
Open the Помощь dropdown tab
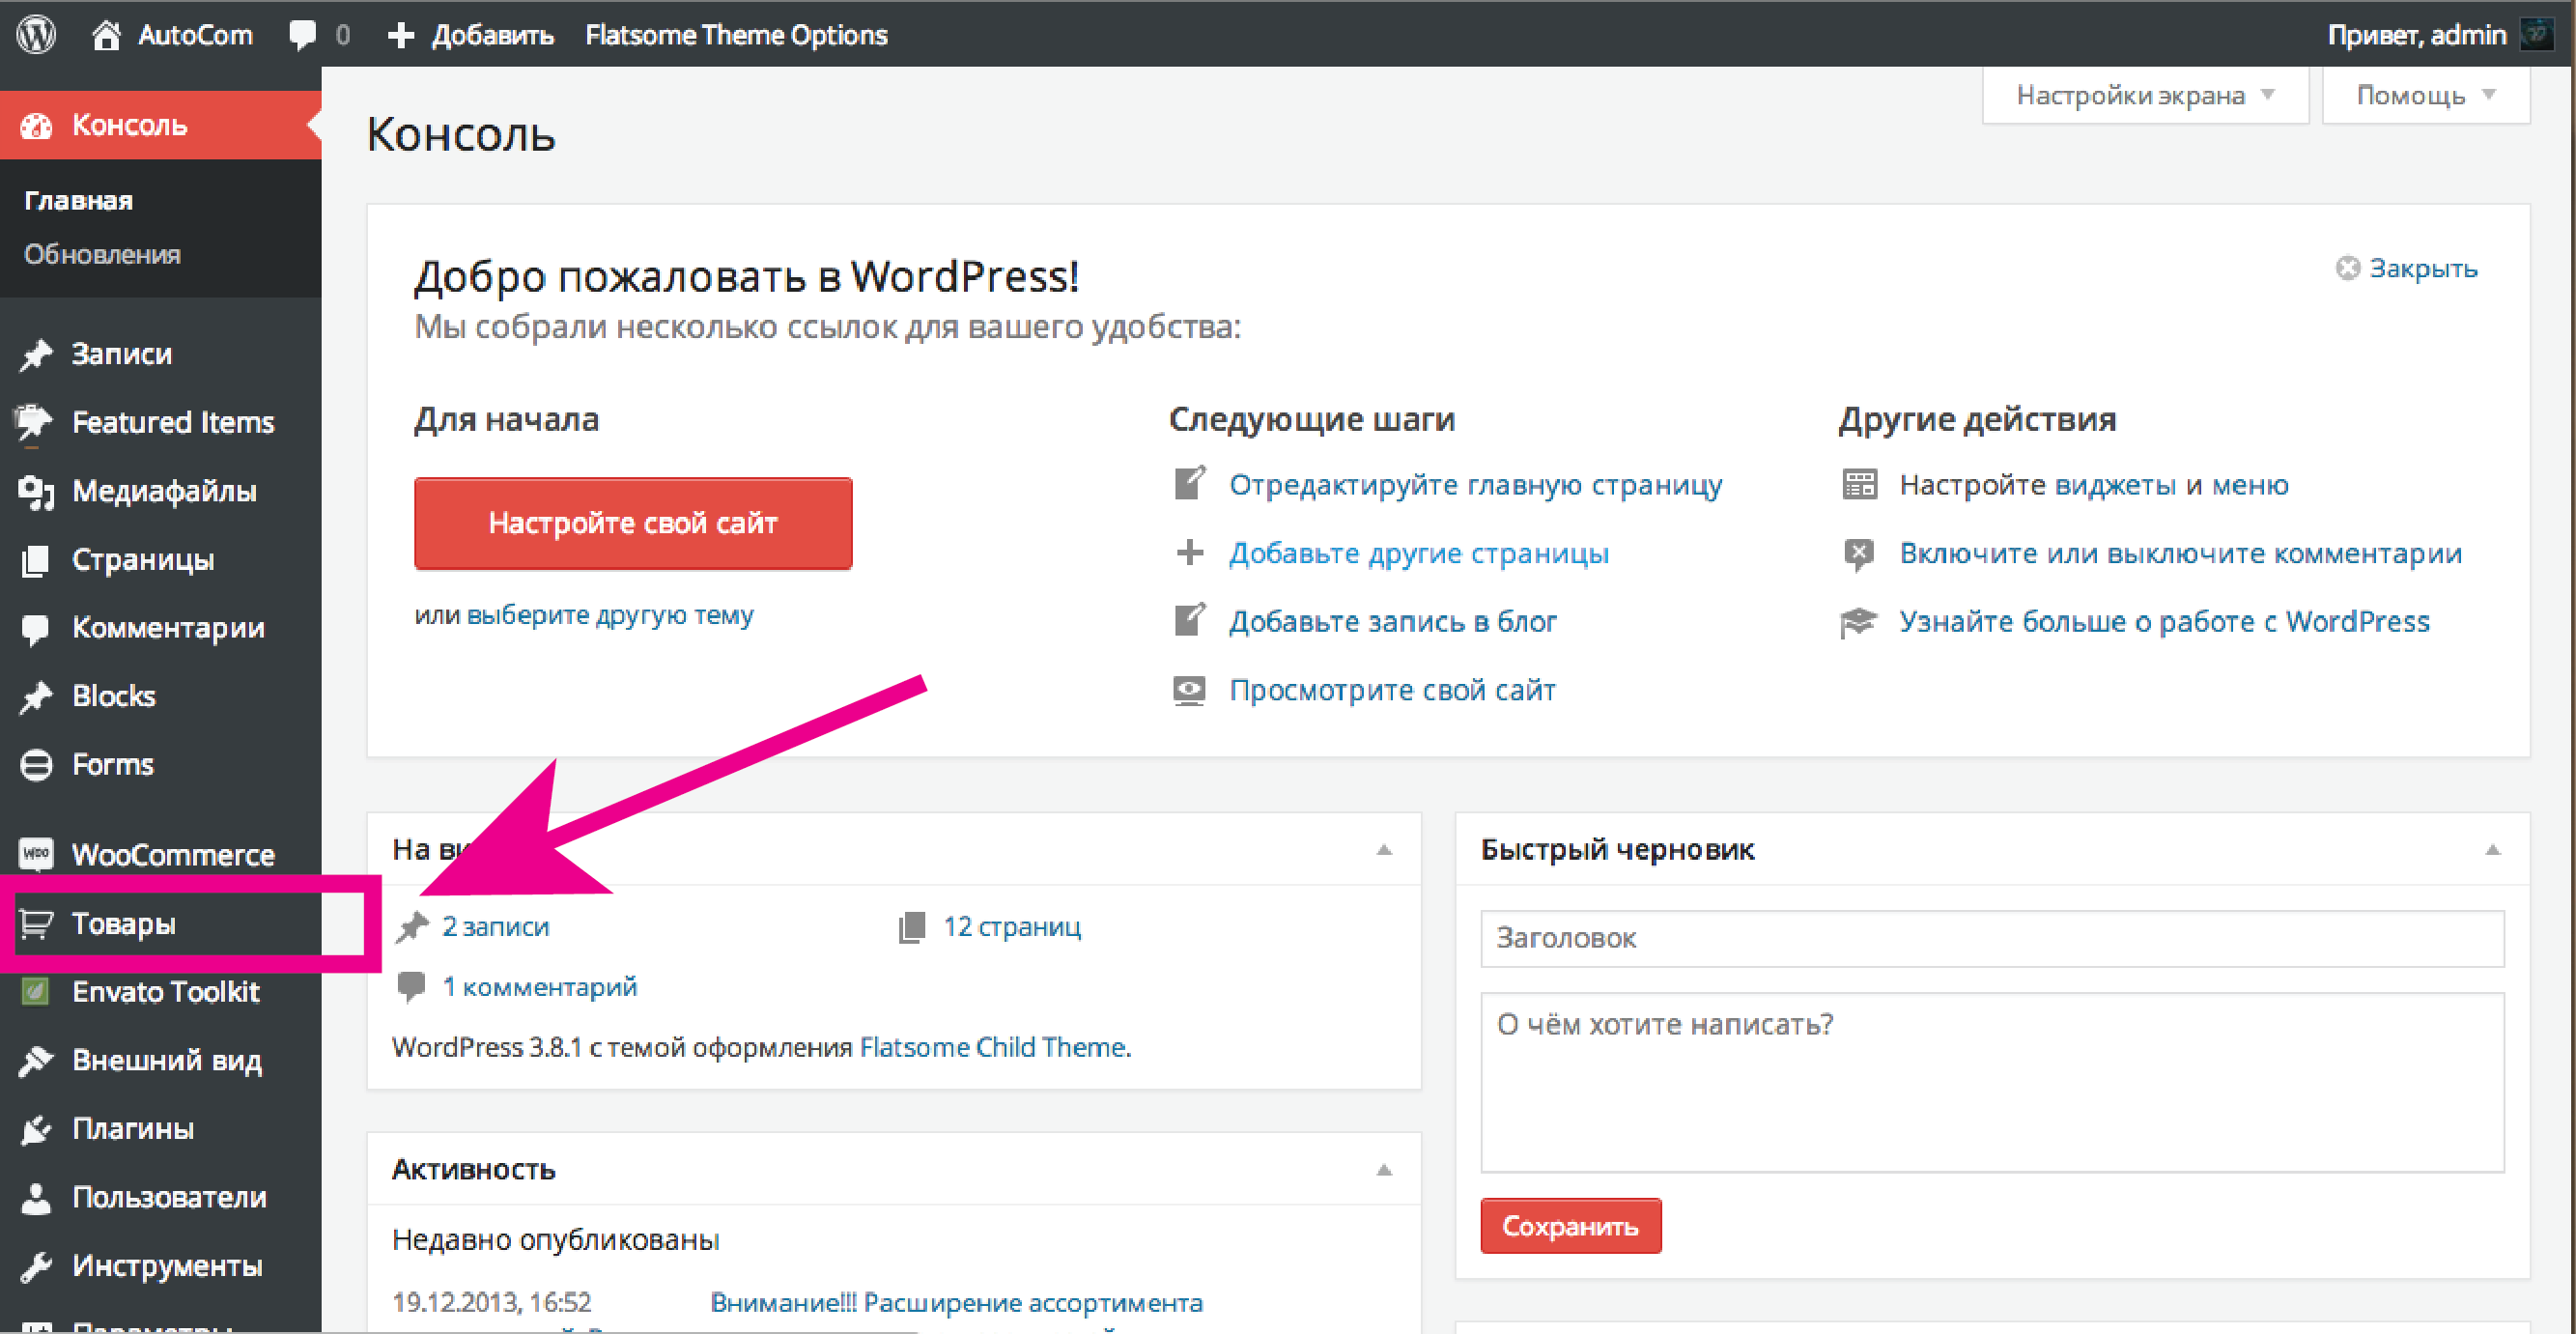(2426, 95)
